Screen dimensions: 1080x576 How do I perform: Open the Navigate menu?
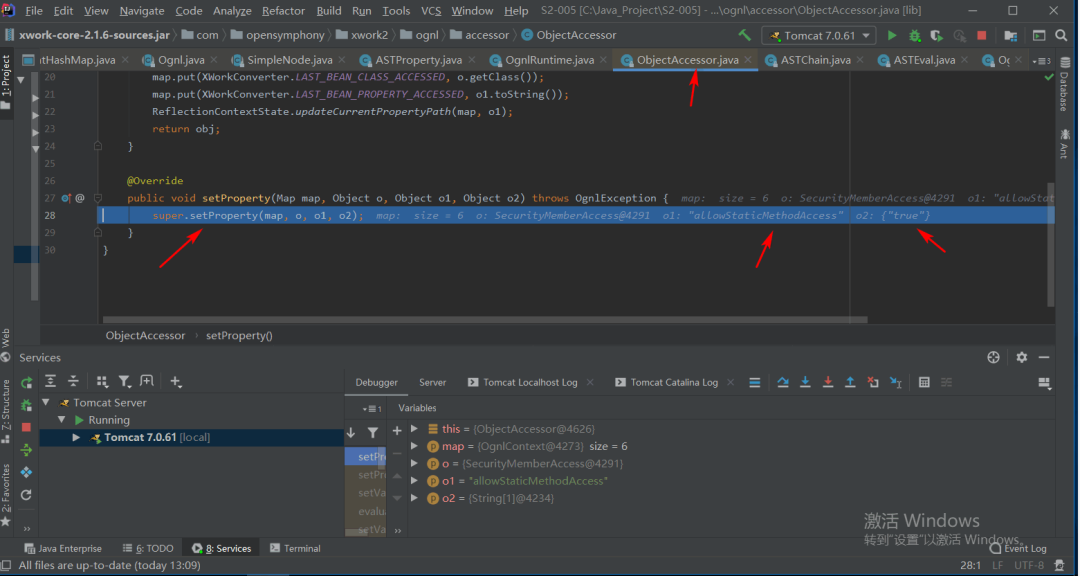[142, 11]
